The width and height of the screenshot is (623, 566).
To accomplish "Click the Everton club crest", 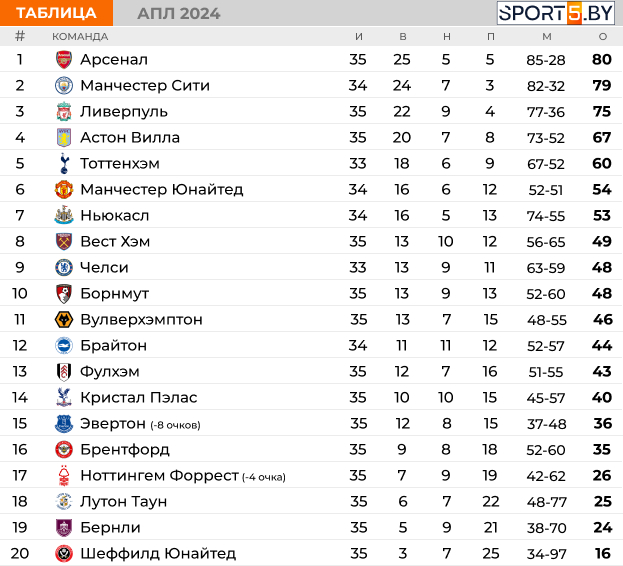I will (64, 424).
